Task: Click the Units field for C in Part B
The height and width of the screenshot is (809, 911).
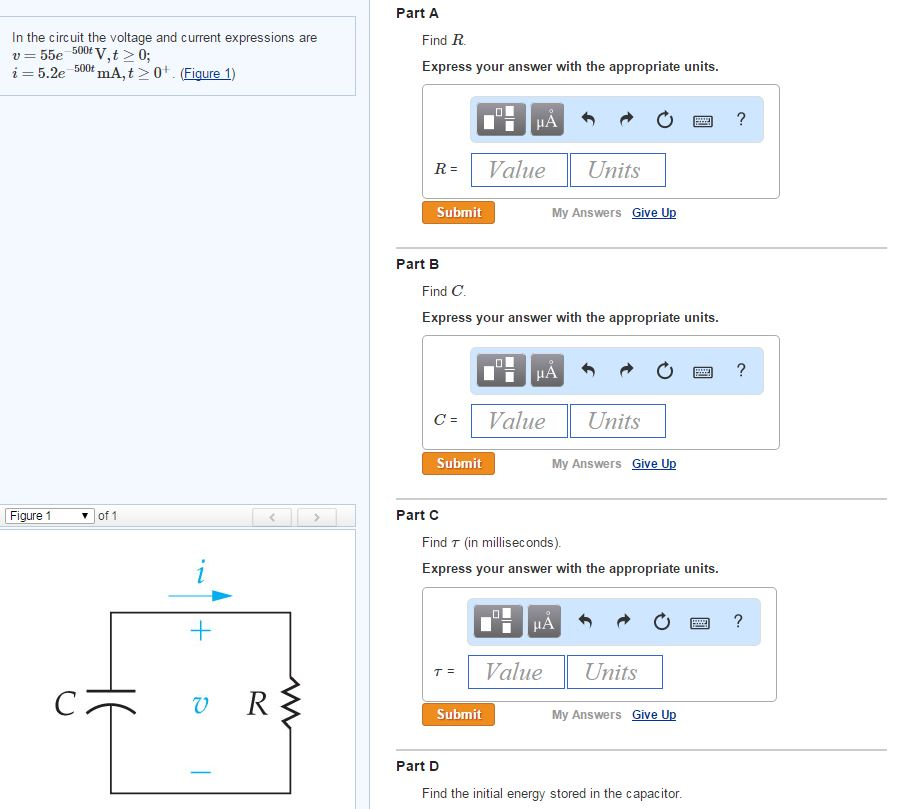Action: (x=617, y=420)
